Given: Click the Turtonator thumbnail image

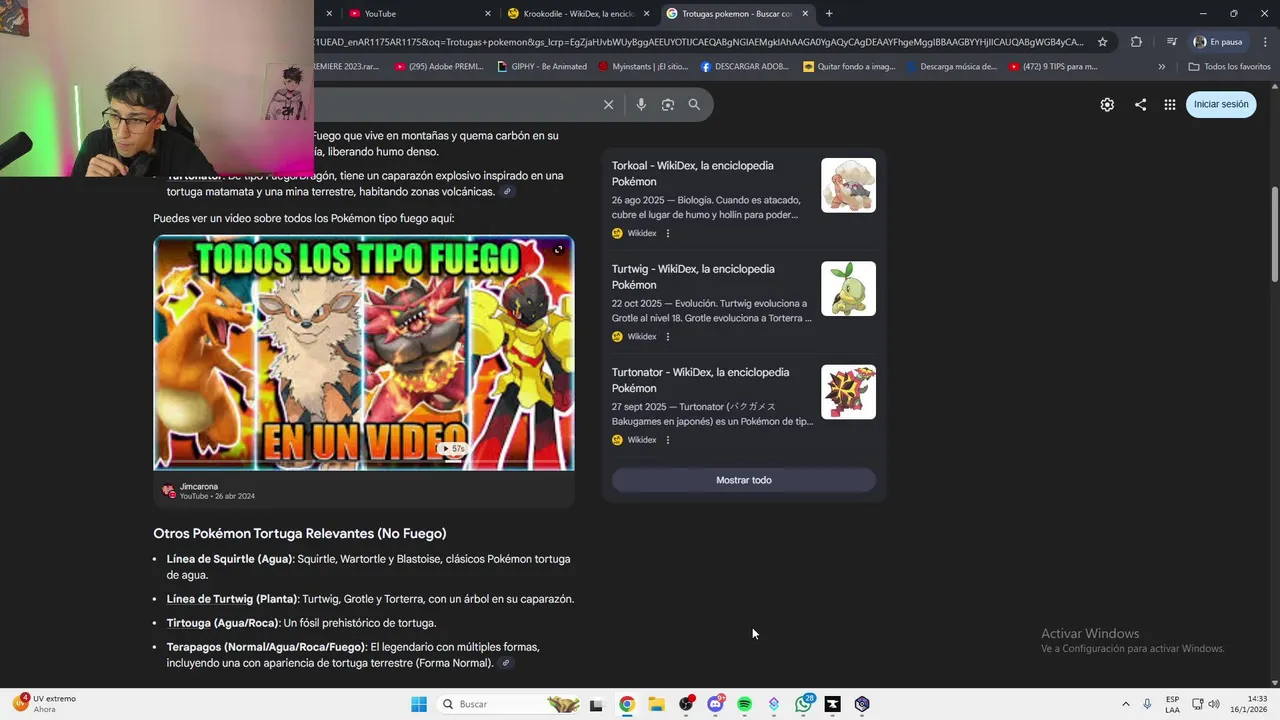Looking at the screenshot, I should click(x=848, y=392).
